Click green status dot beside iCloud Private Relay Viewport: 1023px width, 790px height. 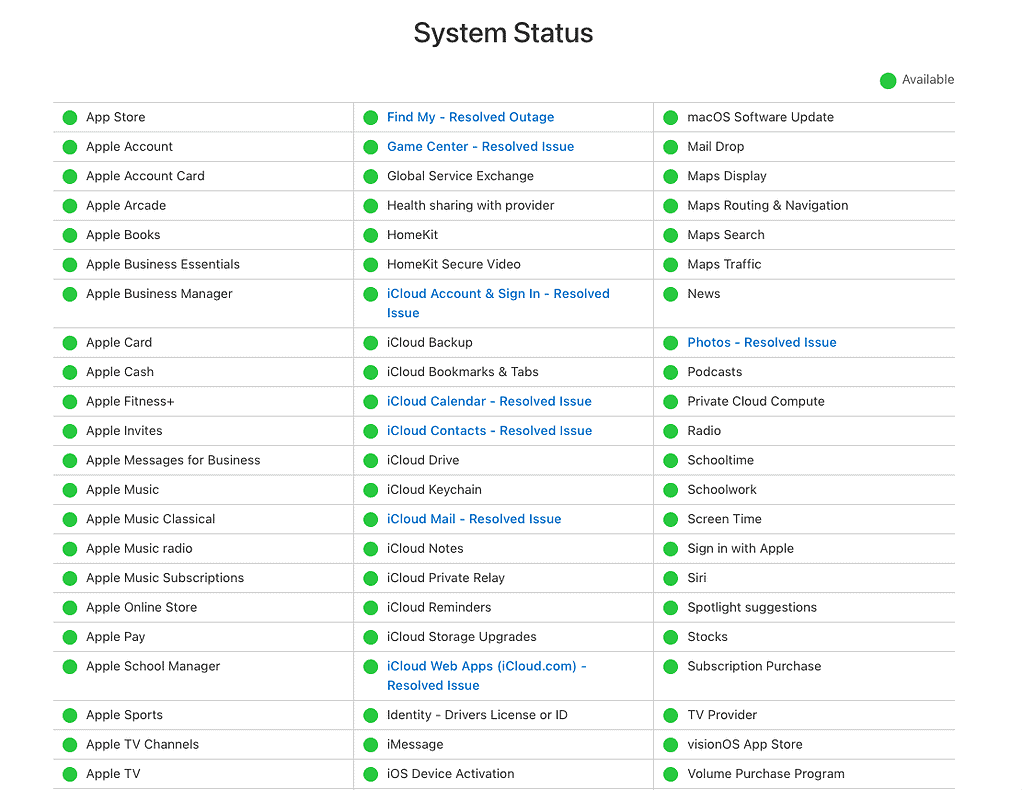(x=371, y=578)
